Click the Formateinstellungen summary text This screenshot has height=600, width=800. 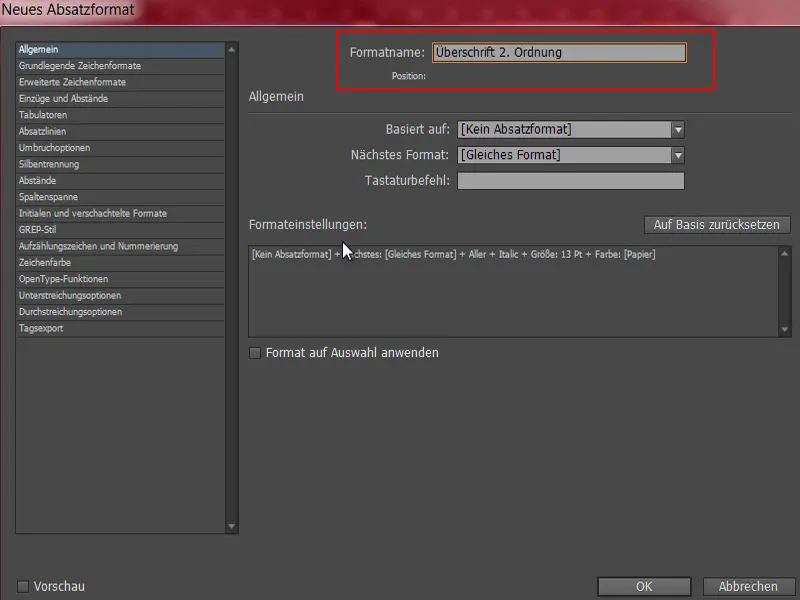pos(454,254)
